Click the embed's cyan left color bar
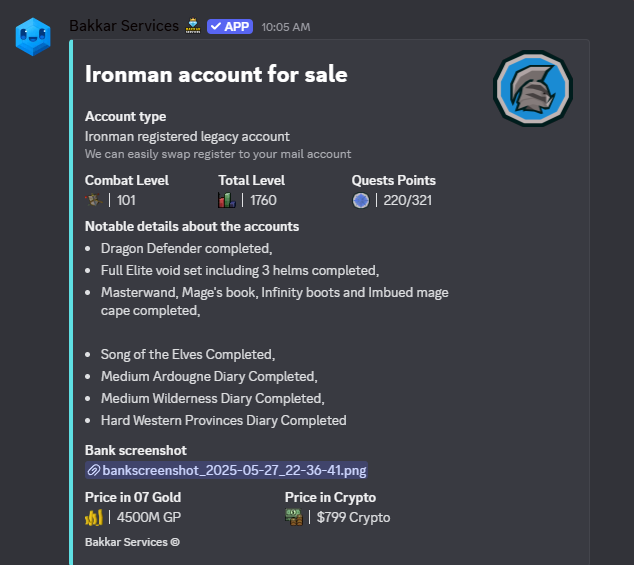Viewport: 634px width, 565px height. tap(71, 302)
